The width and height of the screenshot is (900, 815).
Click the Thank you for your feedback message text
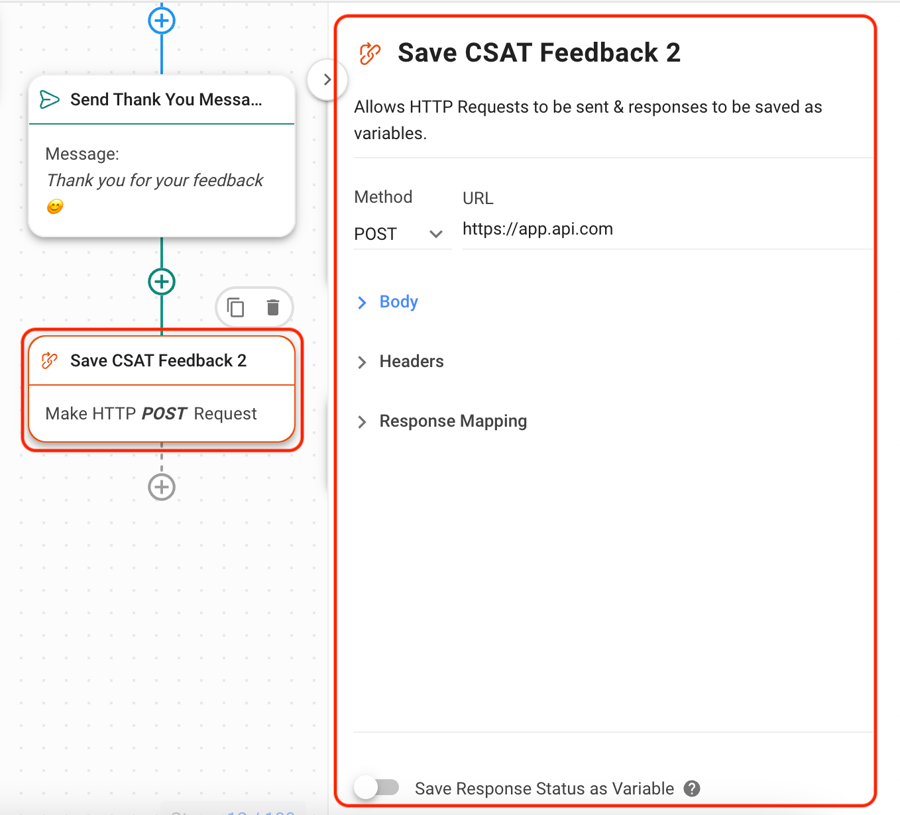(155, 181)
